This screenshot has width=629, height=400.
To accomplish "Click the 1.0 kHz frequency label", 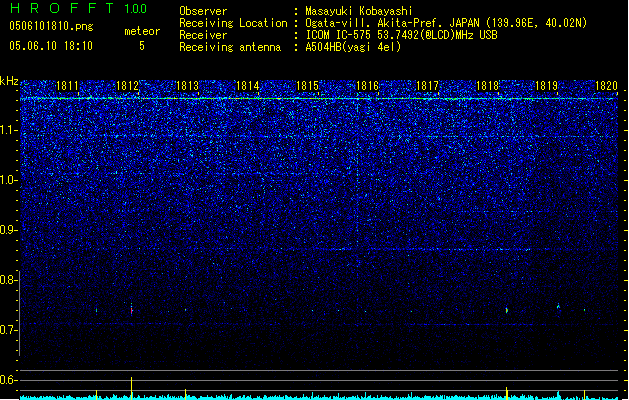I will pos(8,180).
